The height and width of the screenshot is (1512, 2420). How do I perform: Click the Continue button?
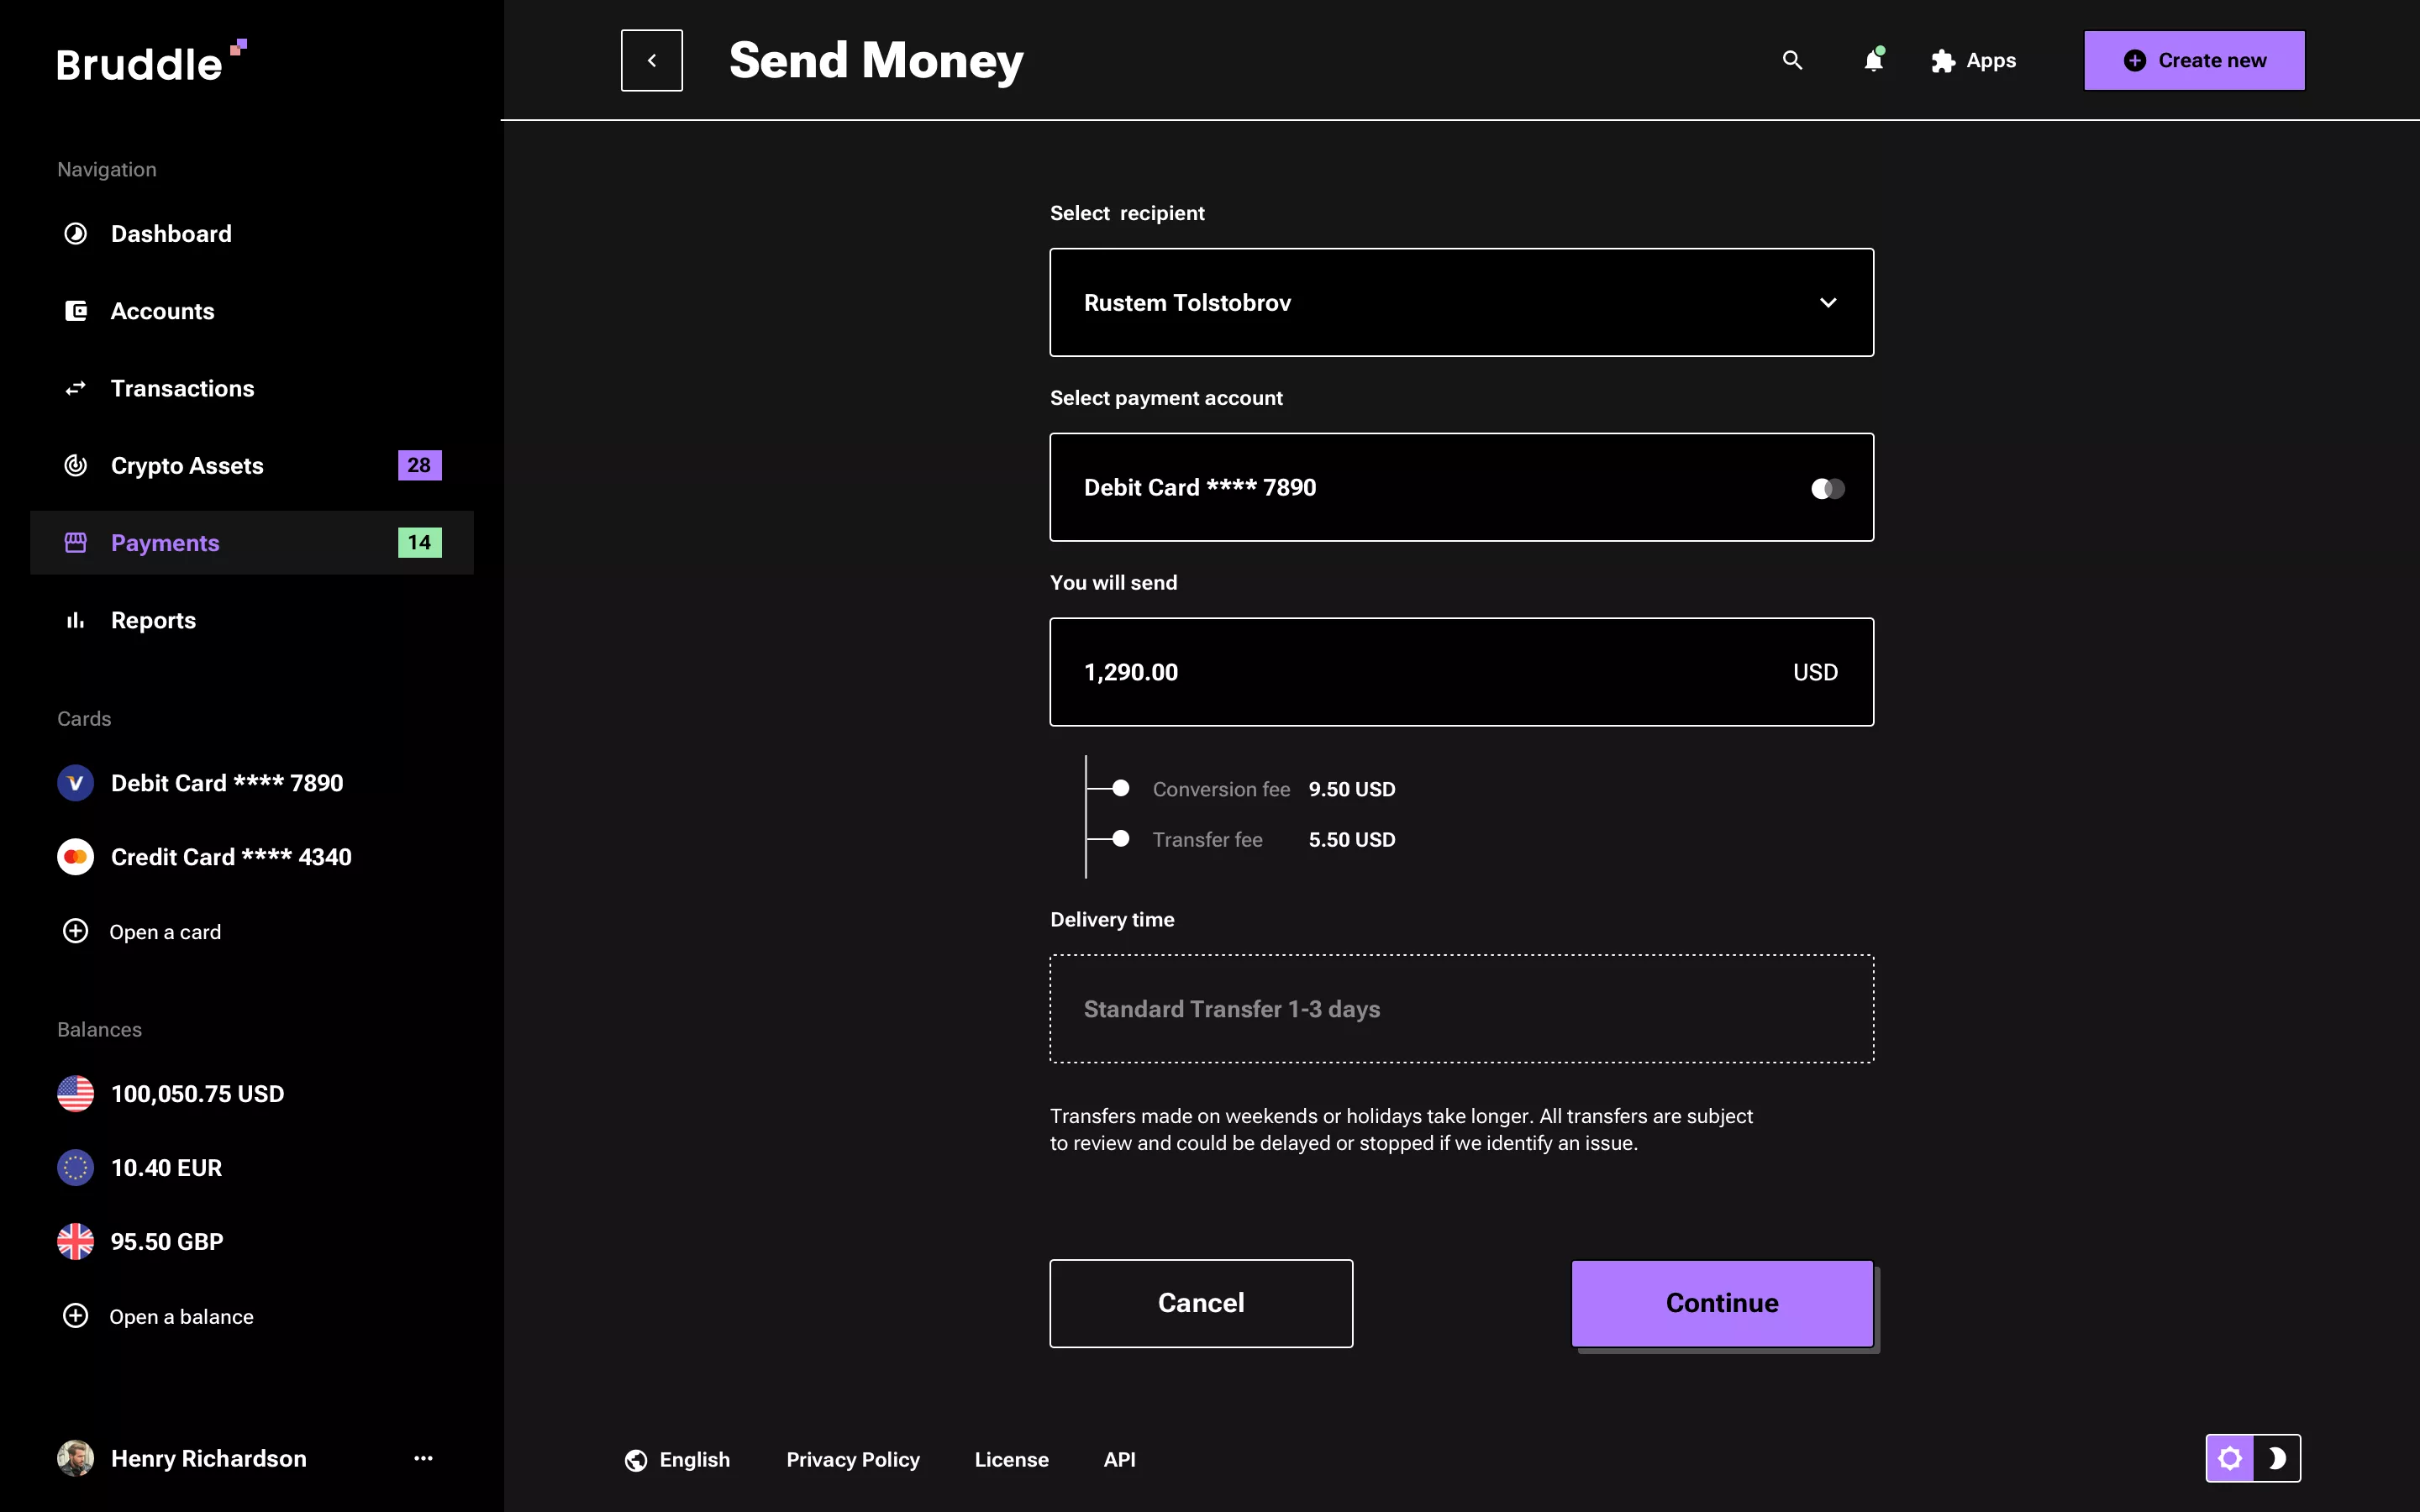[x=1722, y=1302]
